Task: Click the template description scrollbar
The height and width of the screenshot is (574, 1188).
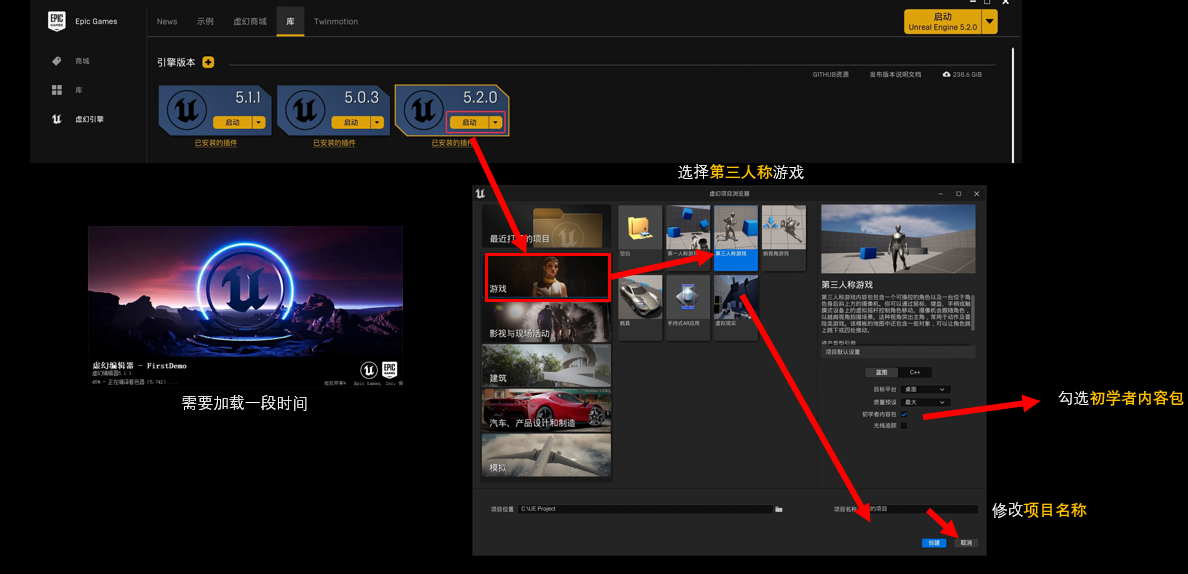Action: coord(974,312)
